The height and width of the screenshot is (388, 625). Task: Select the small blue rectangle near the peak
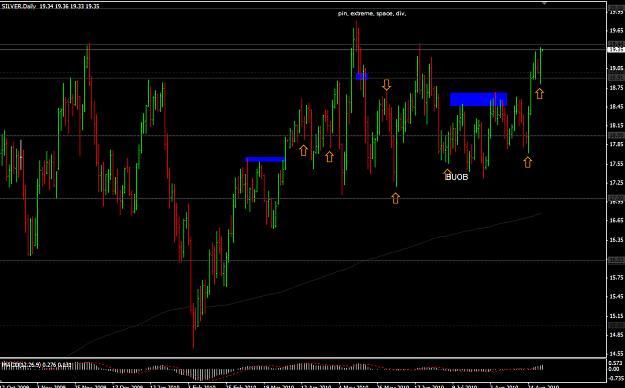[362, 76]
